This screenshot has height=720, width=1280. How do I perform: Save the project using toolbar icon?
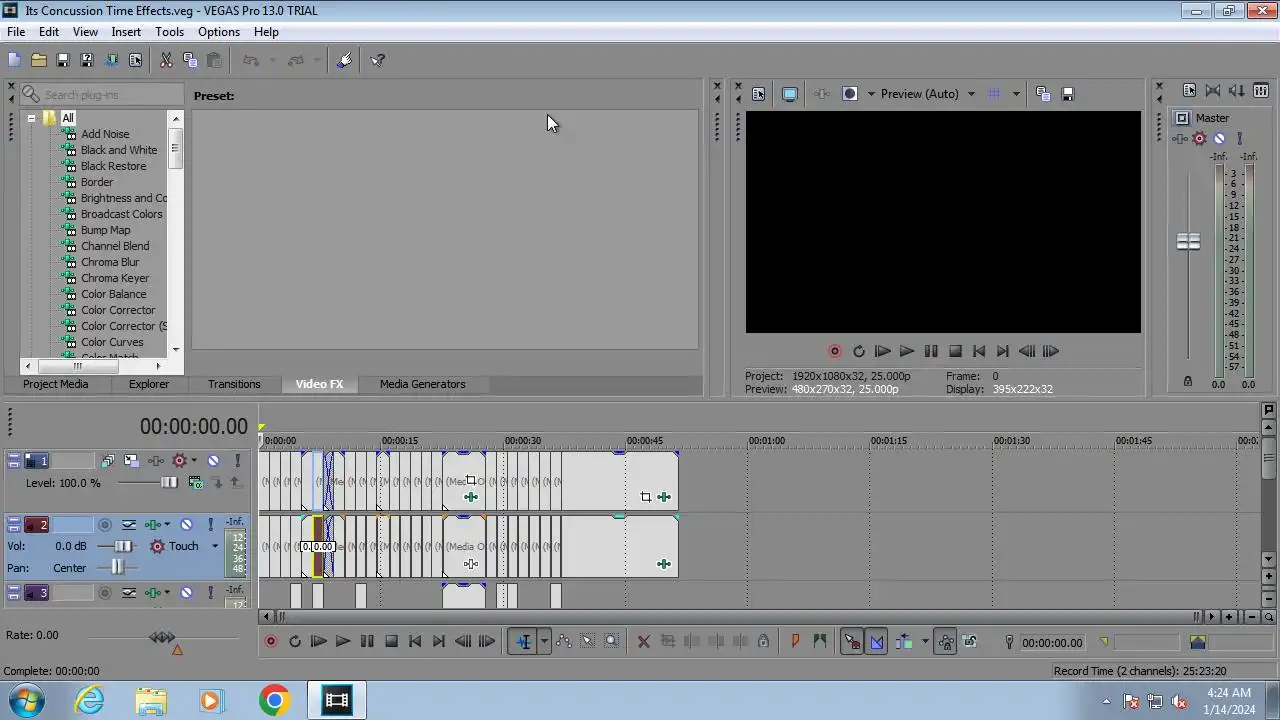coord(62,60)
